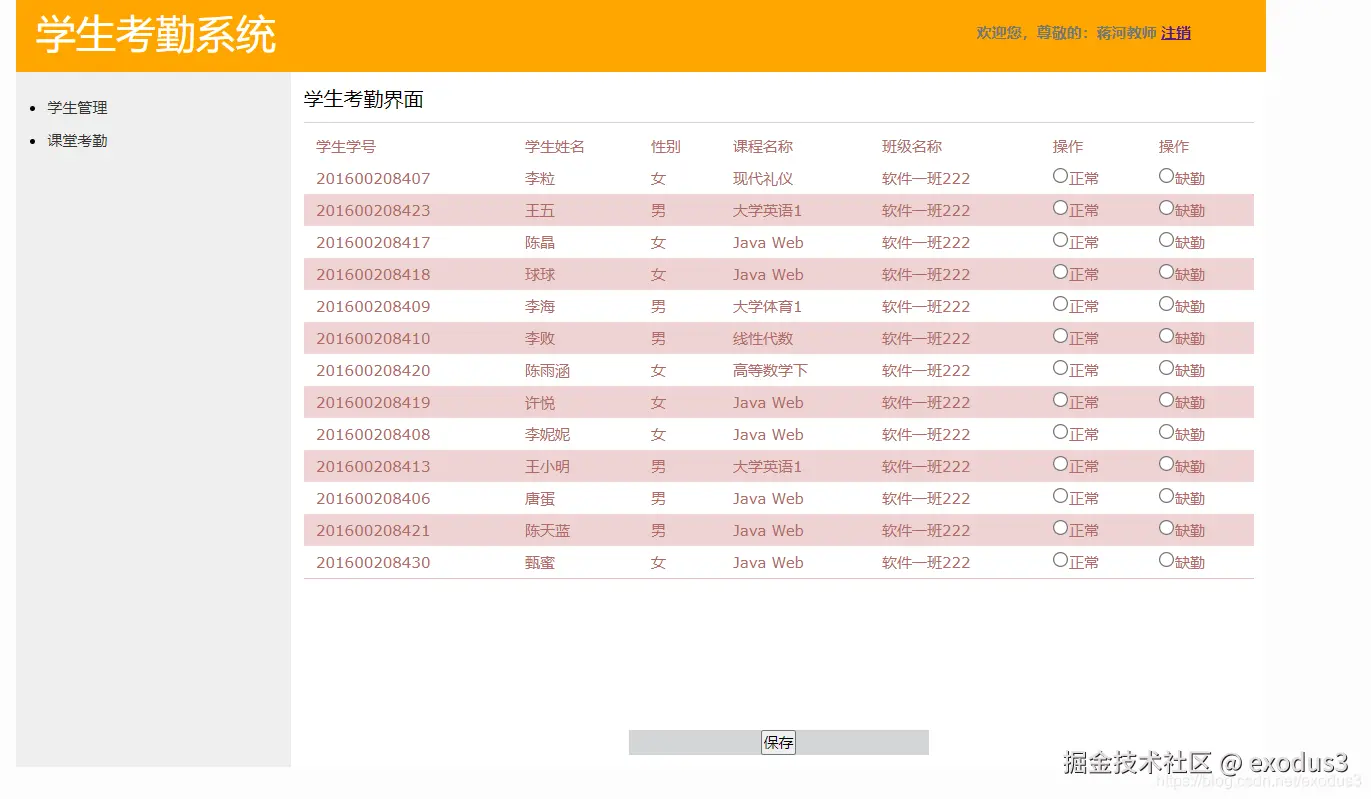Set 甄蜜 attendance to 缺勤
Viewport: 1371px width, 799px height.
[x=1166, y=560]
